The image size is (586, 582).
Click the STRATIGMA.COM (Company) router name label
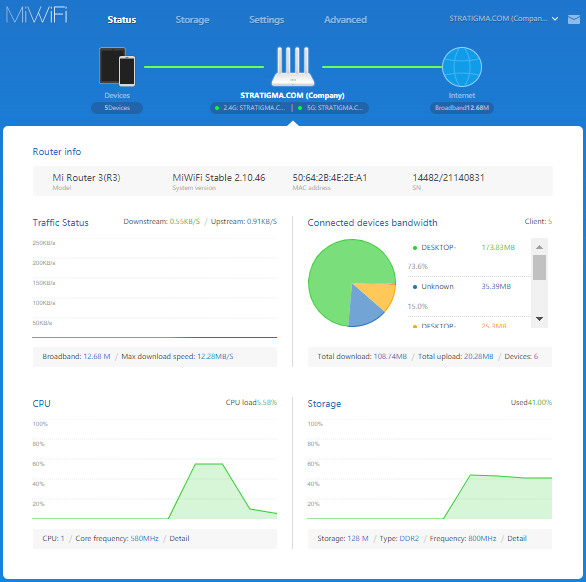tap(292, 95)
